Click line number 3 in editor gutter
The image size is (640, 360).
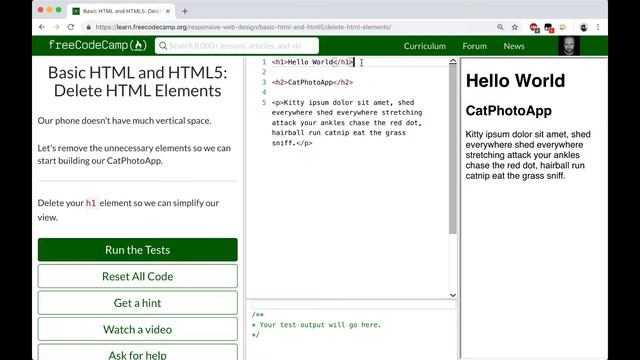click(x=264, y=82)
